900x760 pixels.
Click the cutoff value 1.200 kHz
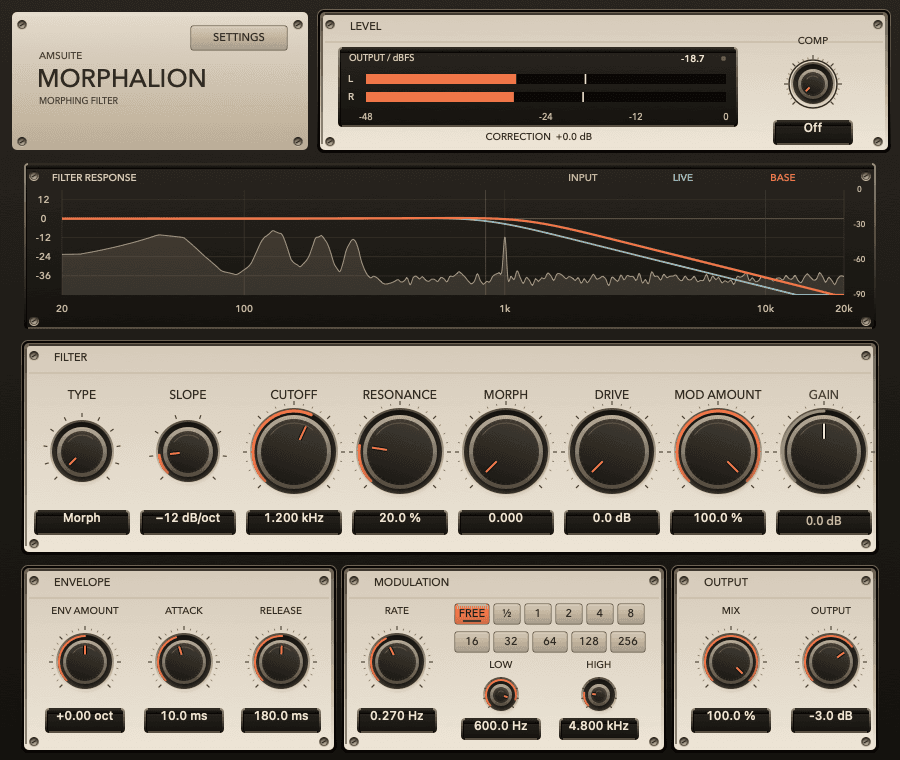click(294, 521)
